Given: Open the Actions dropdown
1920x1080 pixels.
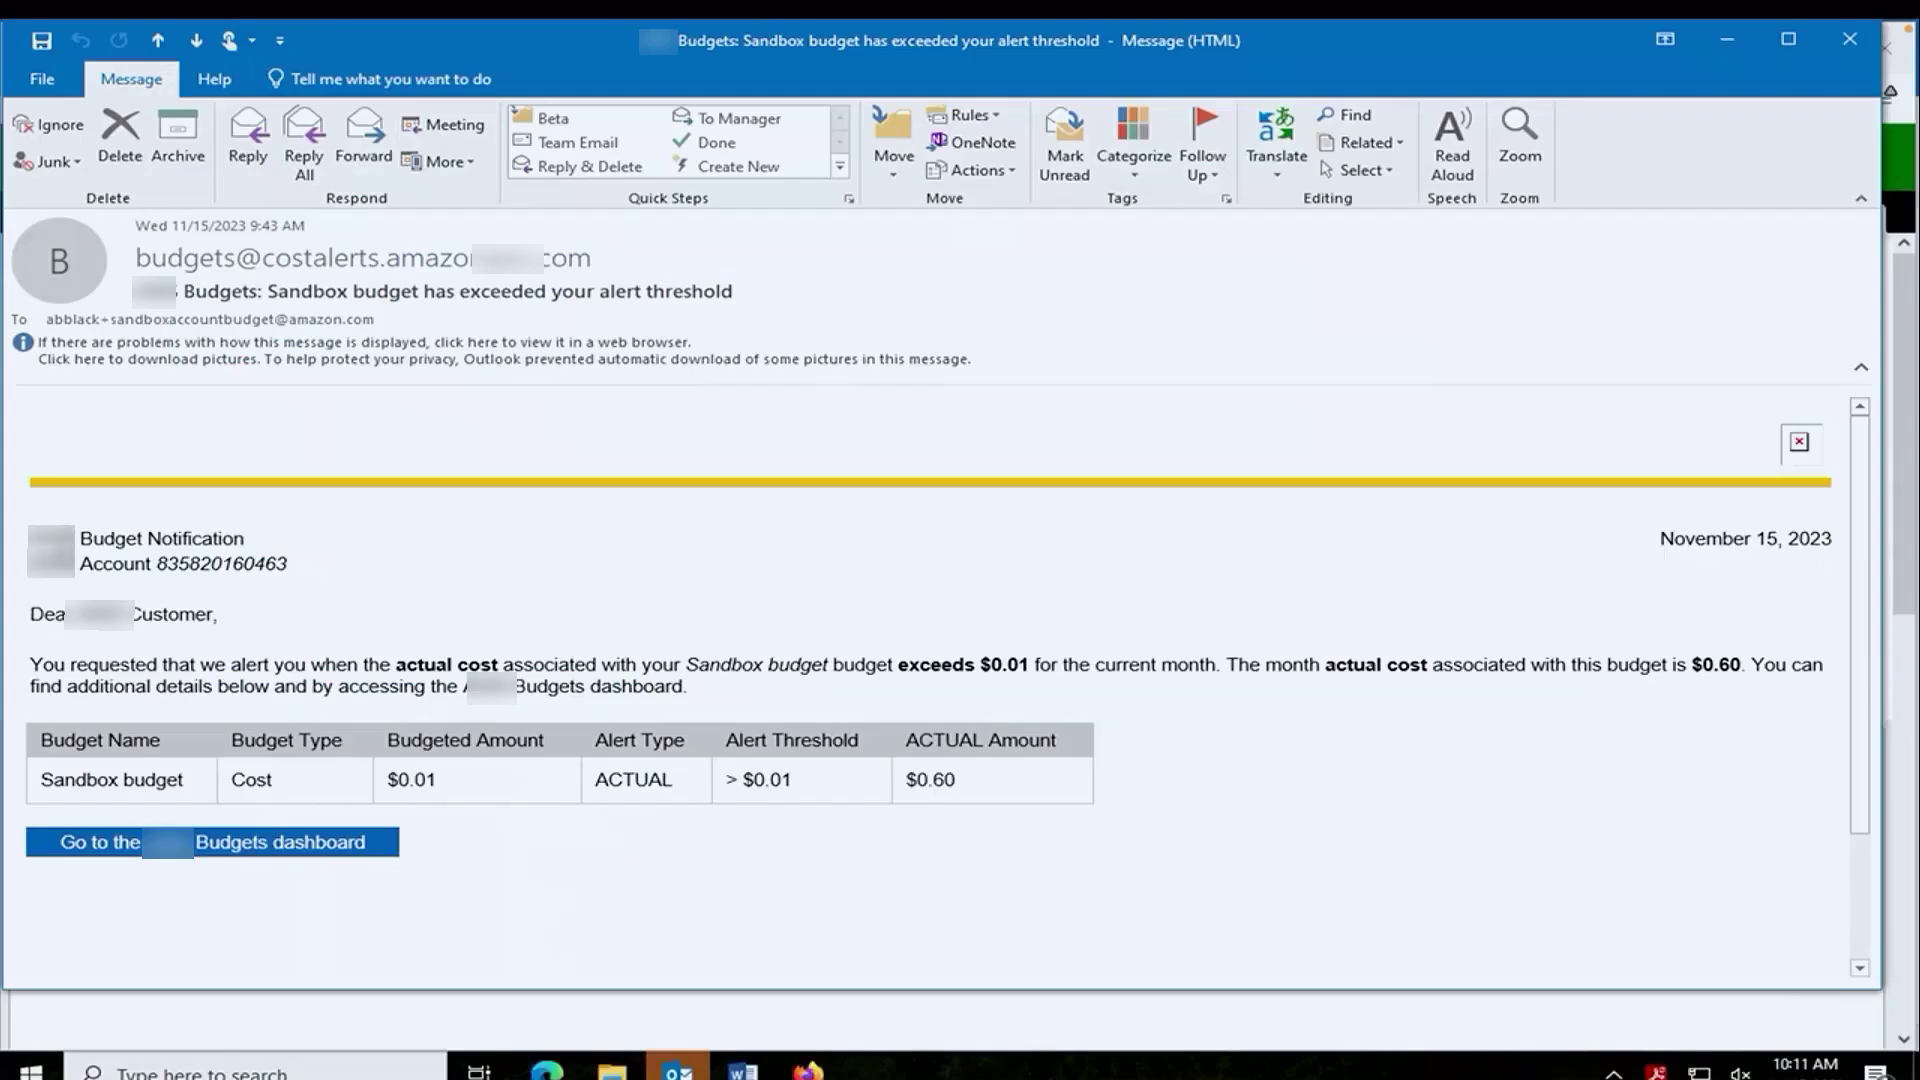Looking at the screenshot, I should 971,171.
